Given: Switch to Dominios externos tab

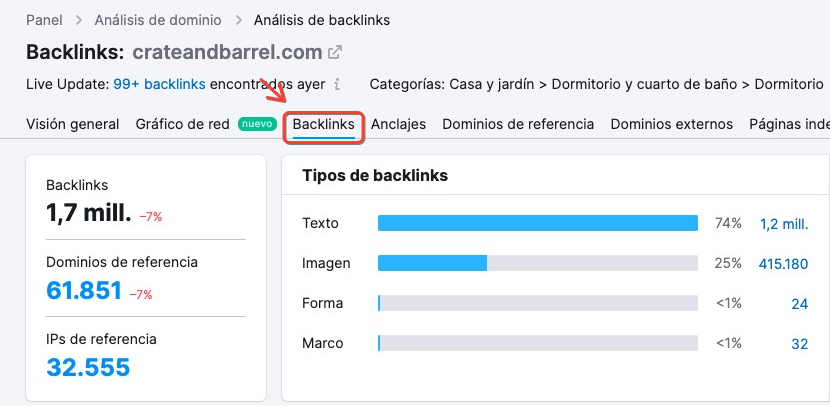Looking at the screenshot, I should tap(672, 124).
